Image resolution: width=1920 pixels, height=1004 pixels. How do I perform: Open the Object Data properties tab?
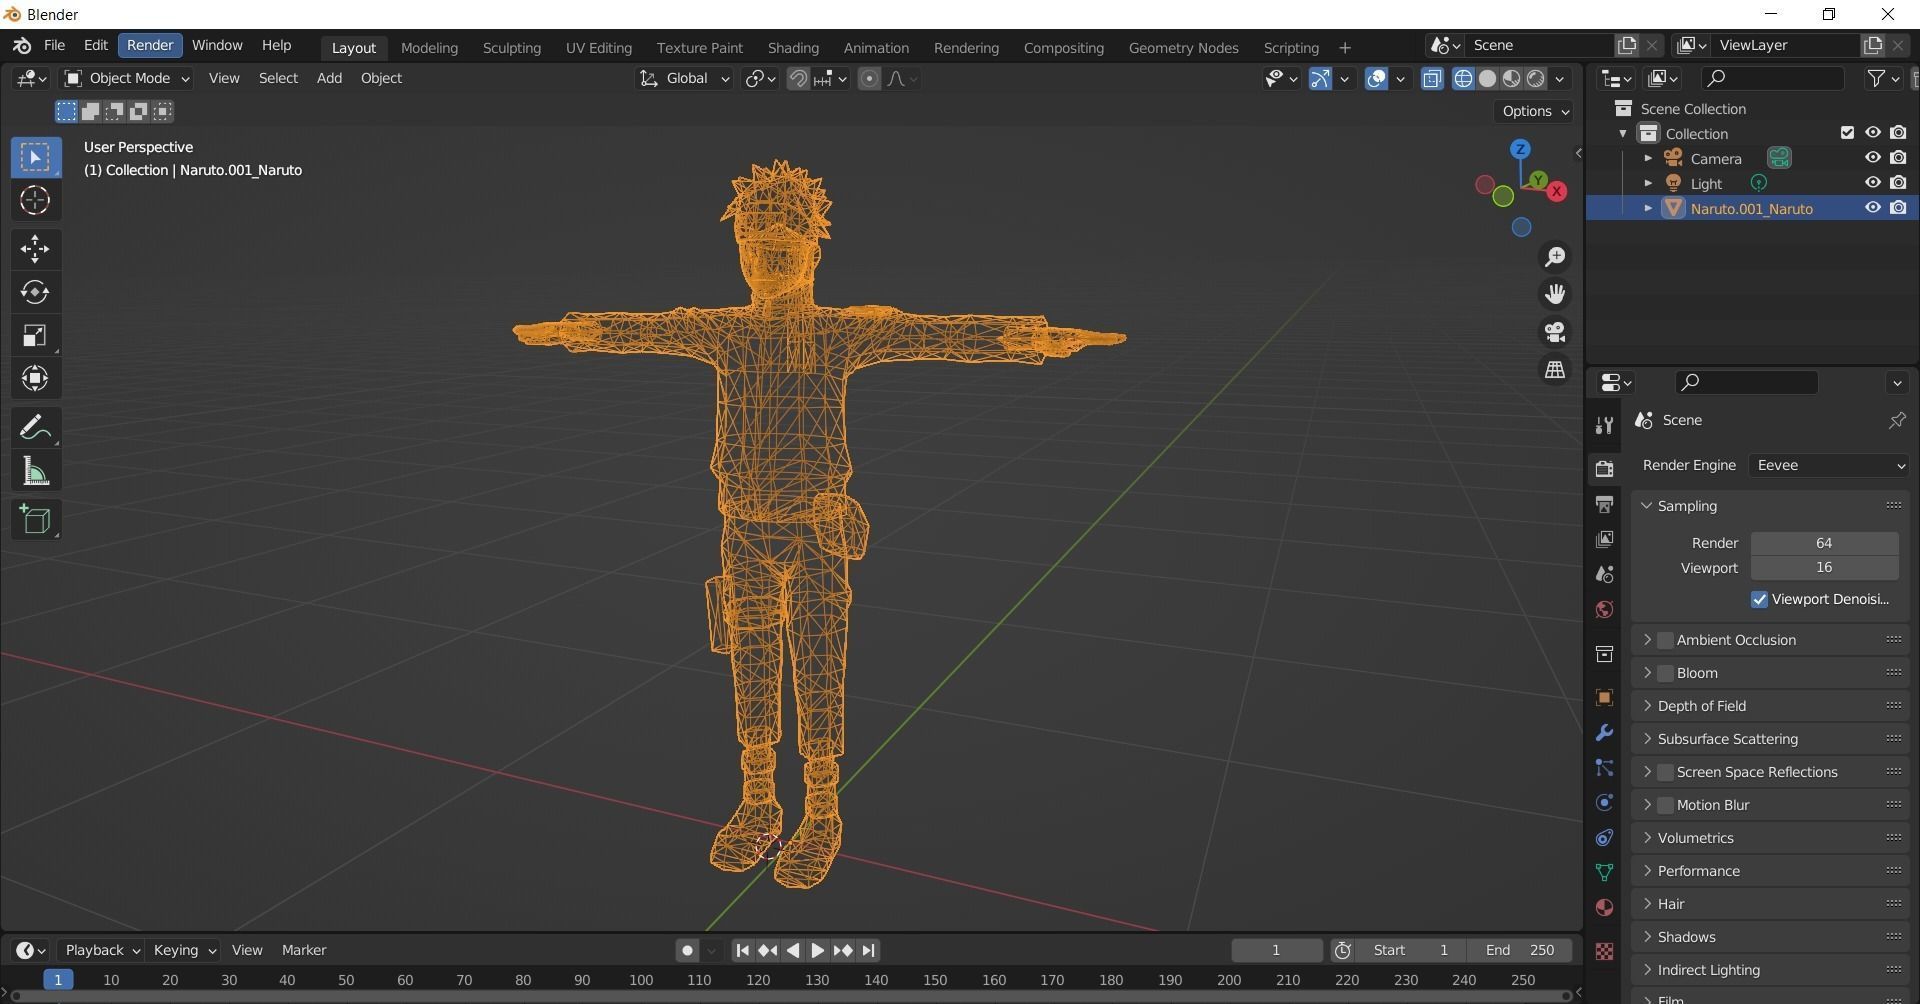pyautogui.click(x=1604, y=872)
